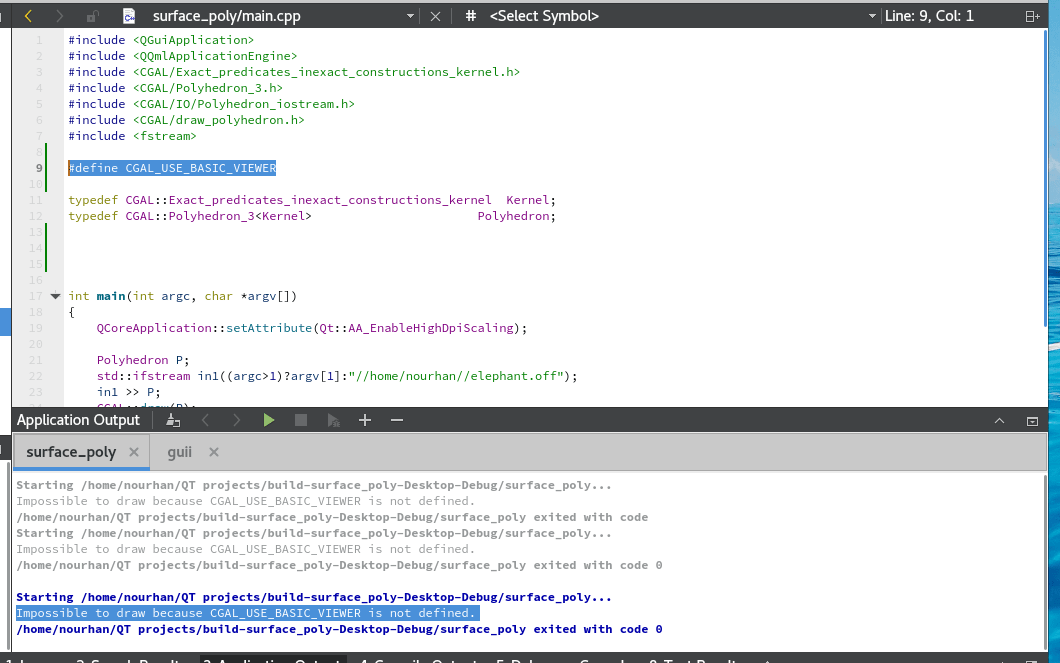
Task: Click the #include <fstream> line
Action: coord(132,137)
